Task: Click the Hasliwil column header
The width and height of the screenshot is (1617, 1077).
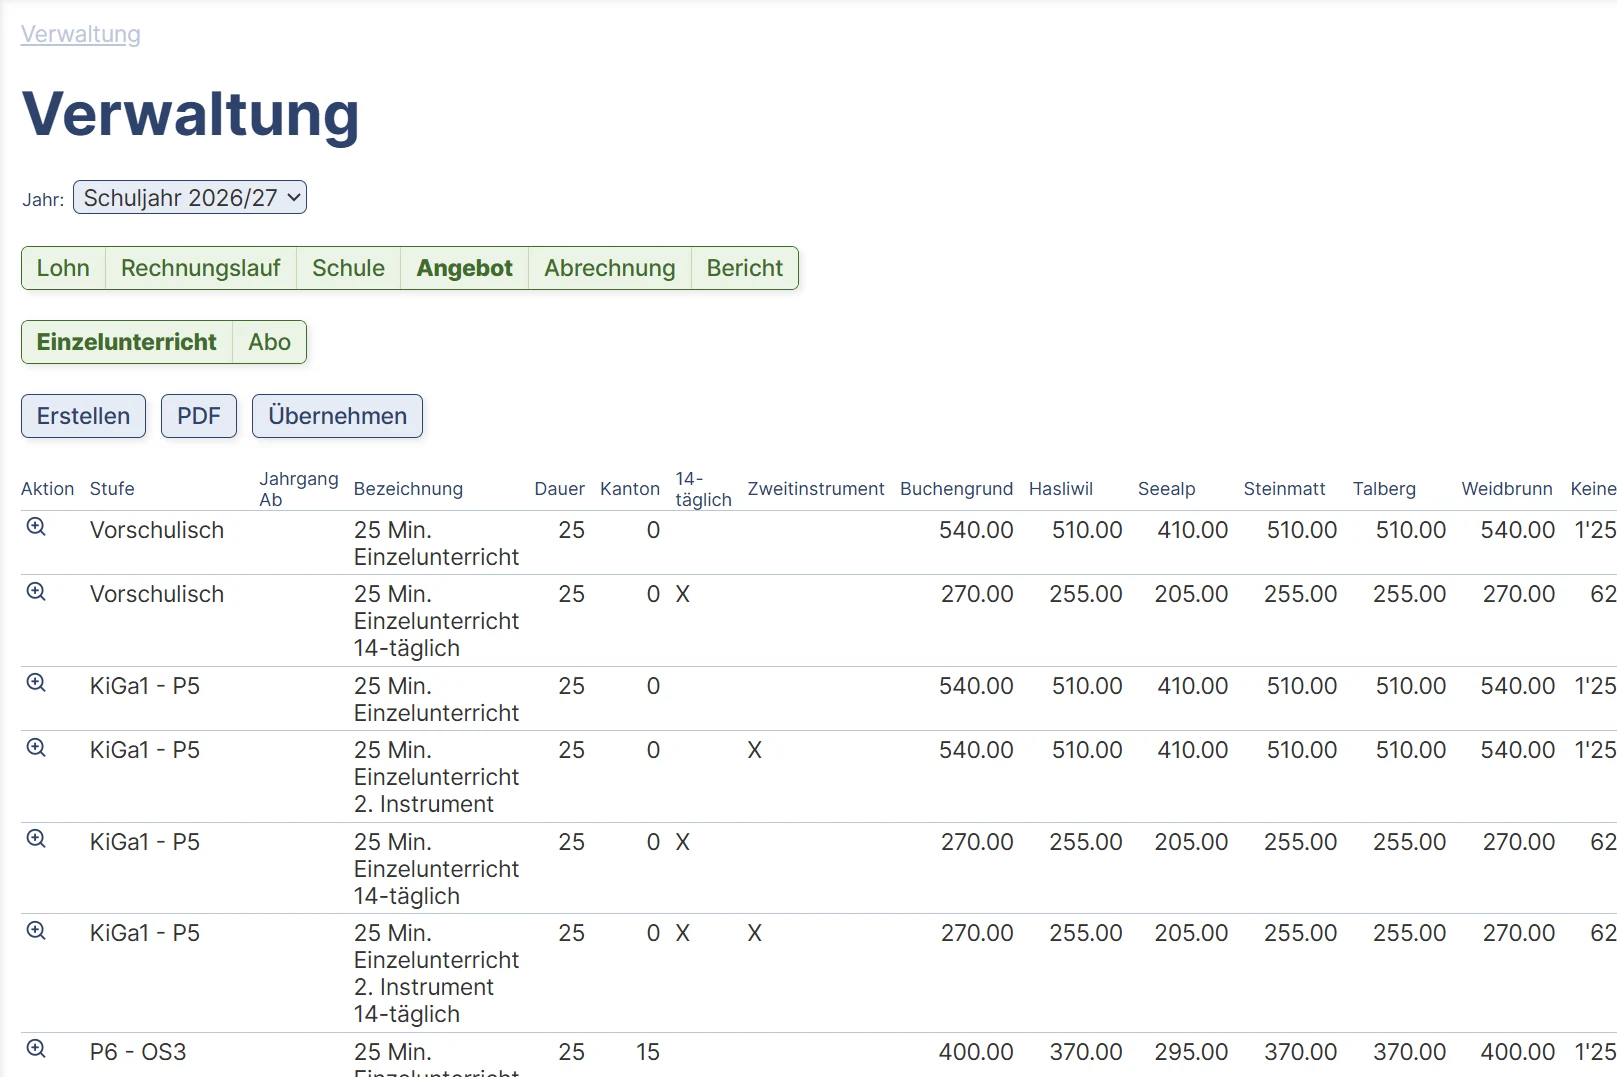Action: point(1061,489)
